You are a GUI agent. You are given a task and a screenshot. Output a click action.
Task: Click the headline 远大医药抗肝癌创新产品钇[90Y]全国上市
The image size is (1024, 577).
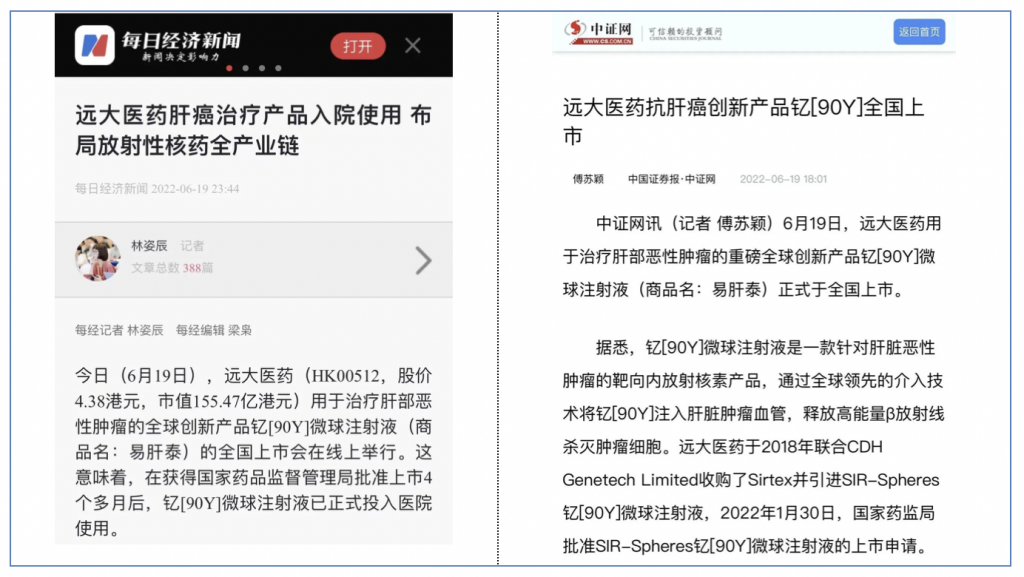tap(743, 121)
